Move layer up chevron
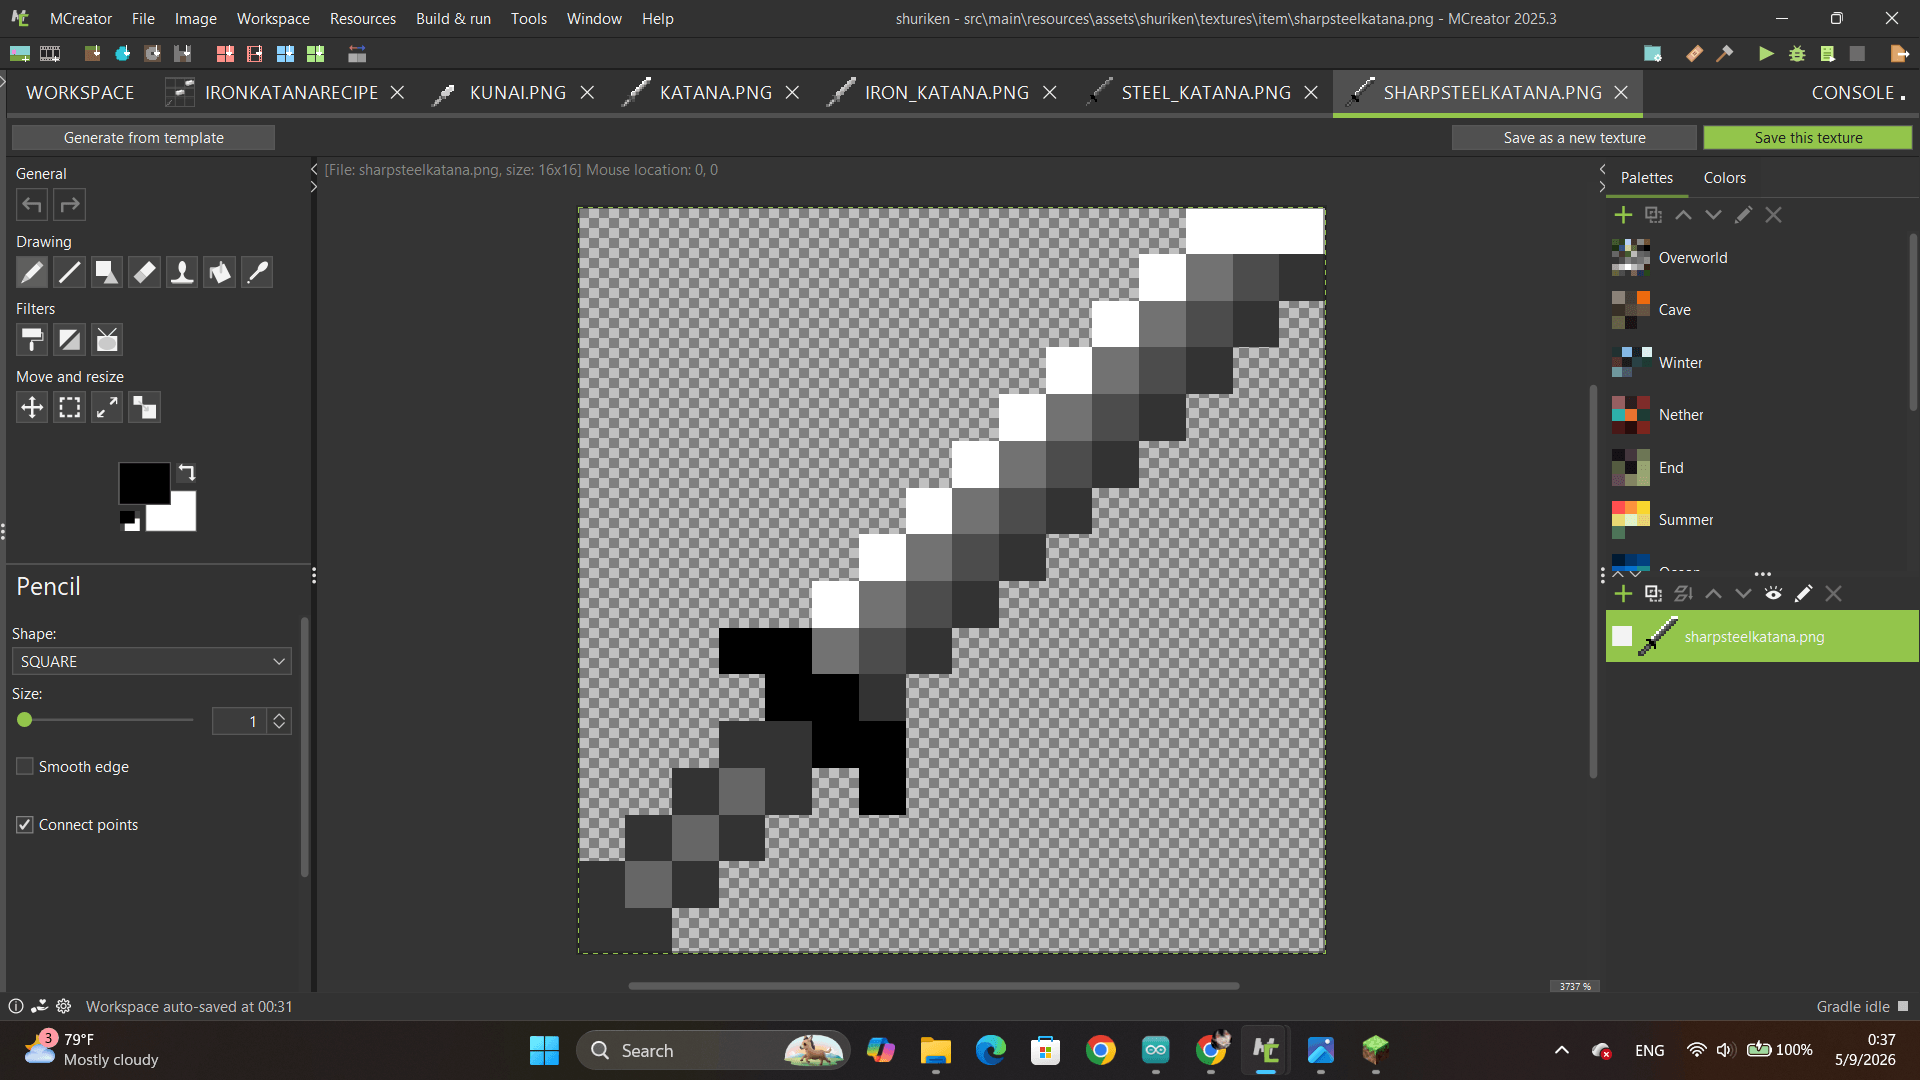This screenshot has width=1920, height=1080. (x=1713, y=594)
